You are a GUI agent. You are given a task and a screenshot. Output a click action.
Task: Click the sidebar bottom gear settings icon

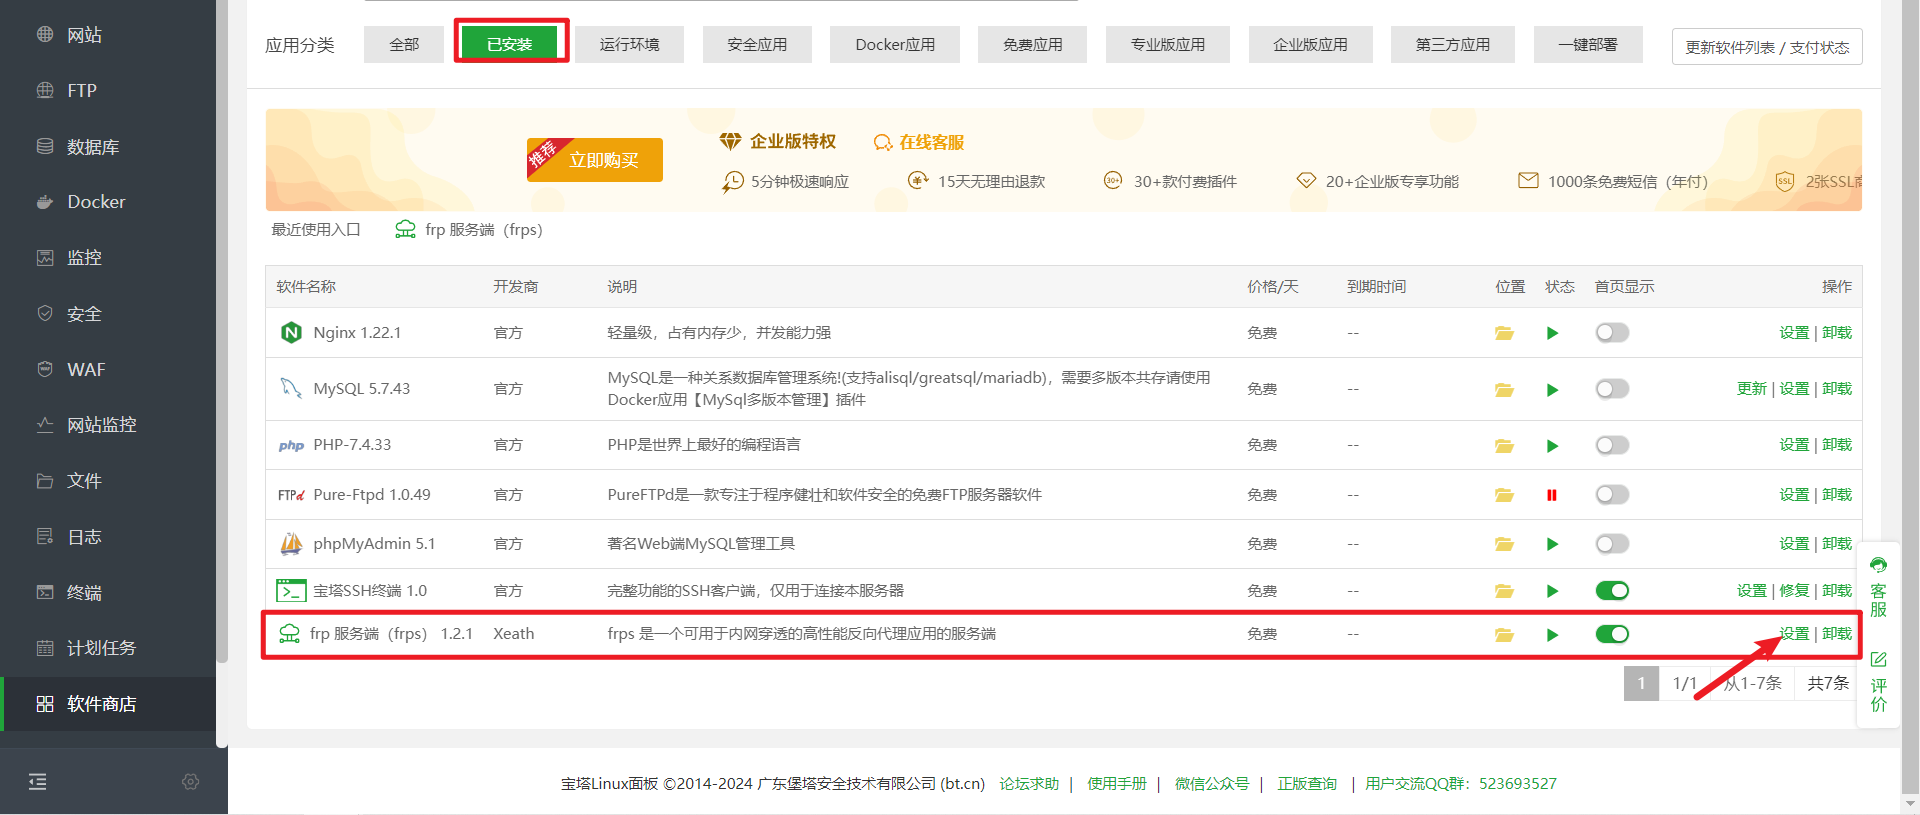click(x=191, y=782)
